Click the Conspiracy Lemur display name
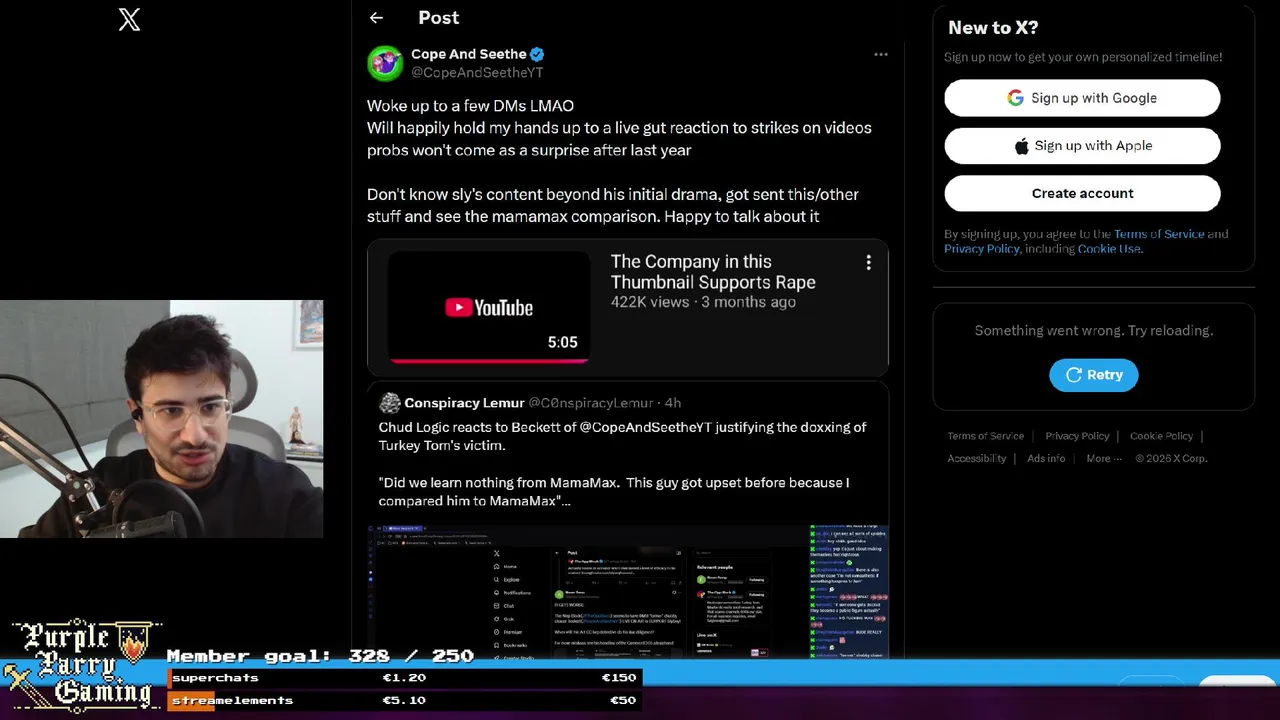Screen dimensions: 1280x720 point(464,403)
